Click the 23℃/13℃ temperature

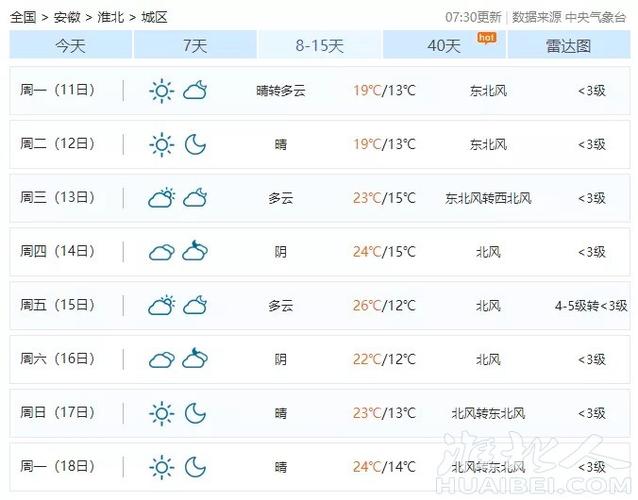(384, 413)
